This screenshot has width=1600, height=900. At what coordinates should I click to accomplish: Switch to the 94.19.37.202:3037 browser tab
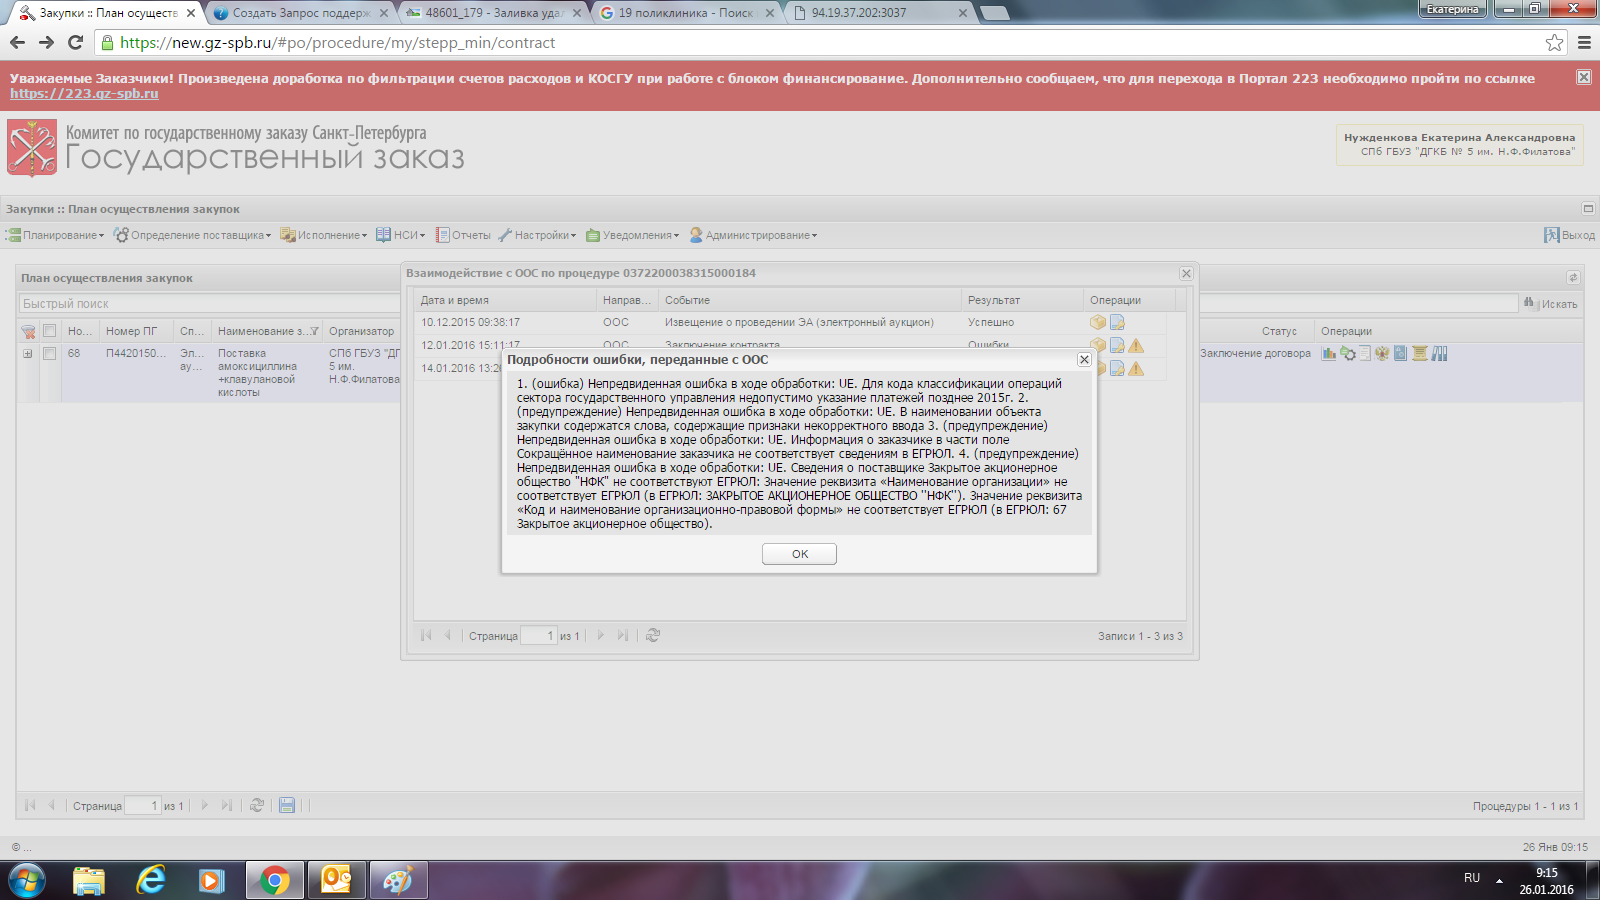(x=879, y=13)
